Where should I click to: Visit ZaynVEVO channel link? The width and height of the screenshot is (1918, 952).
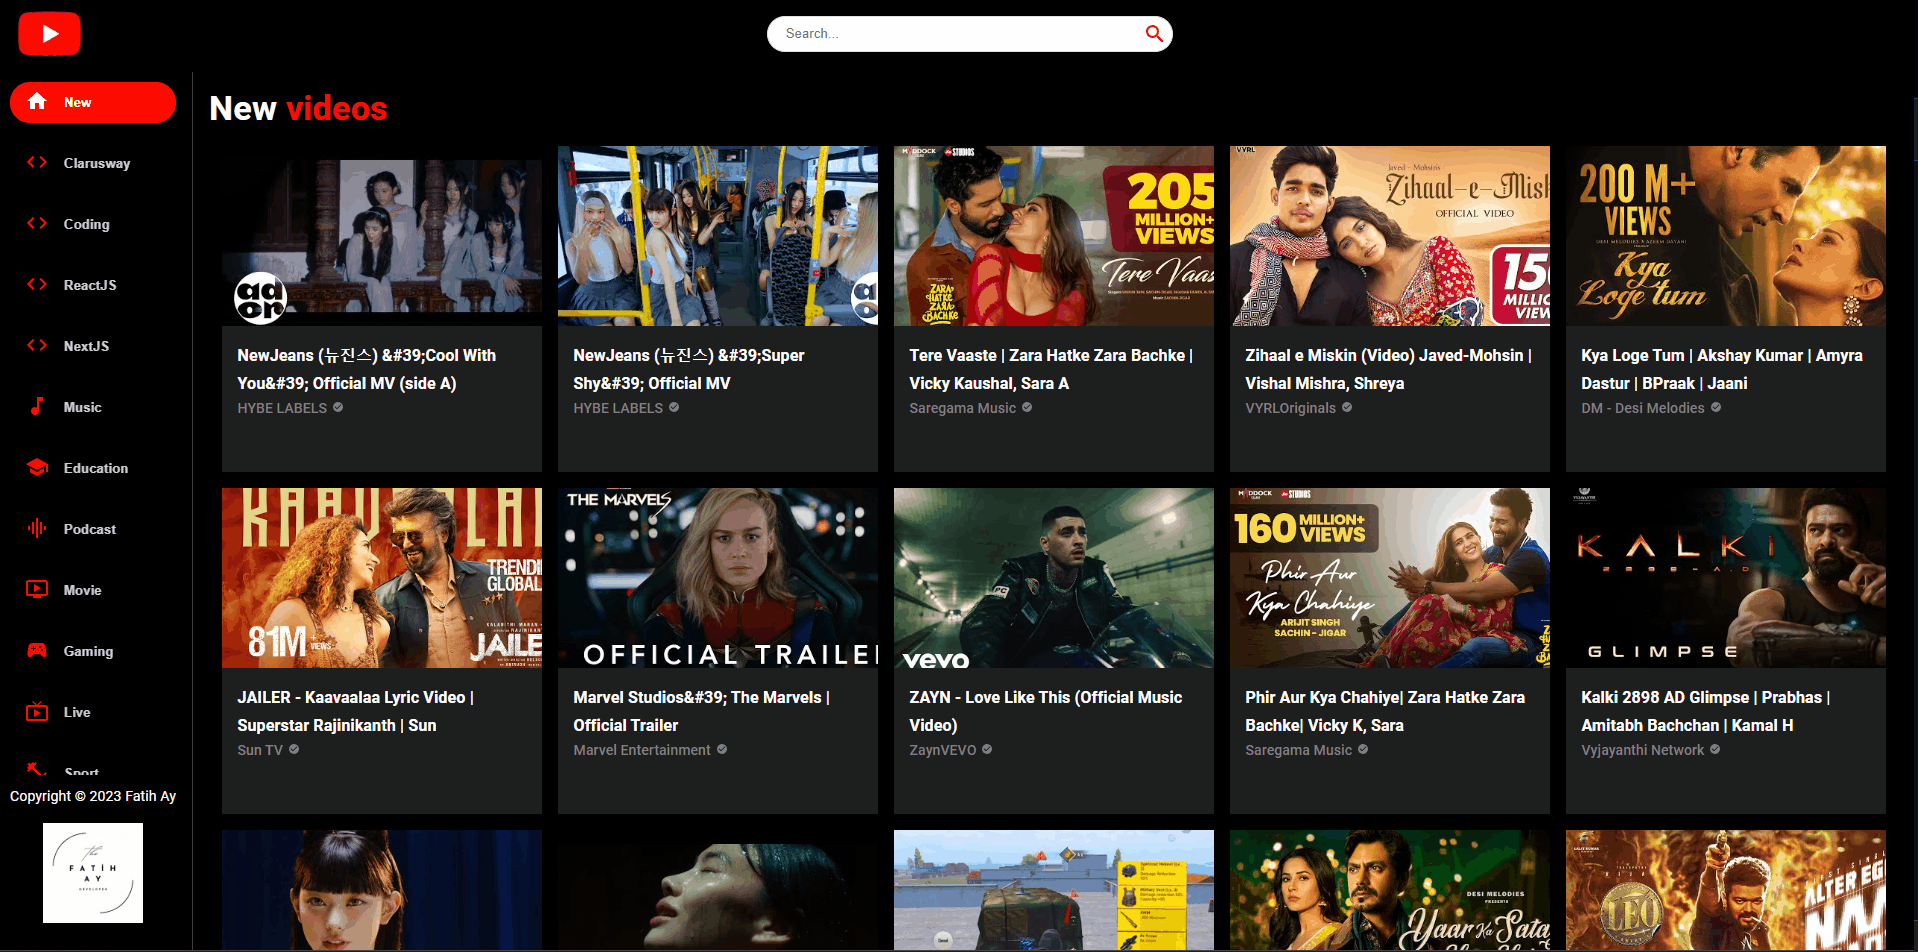click(x=942, y=750)
